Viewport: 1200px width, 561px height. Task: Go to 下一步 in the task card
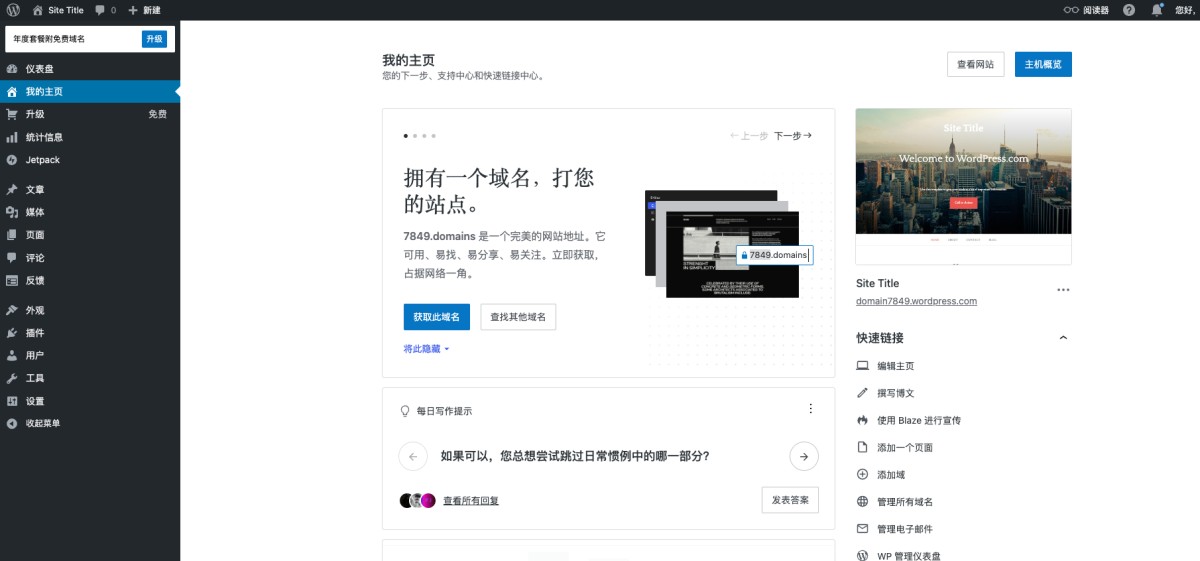click(x=792, y=136)
